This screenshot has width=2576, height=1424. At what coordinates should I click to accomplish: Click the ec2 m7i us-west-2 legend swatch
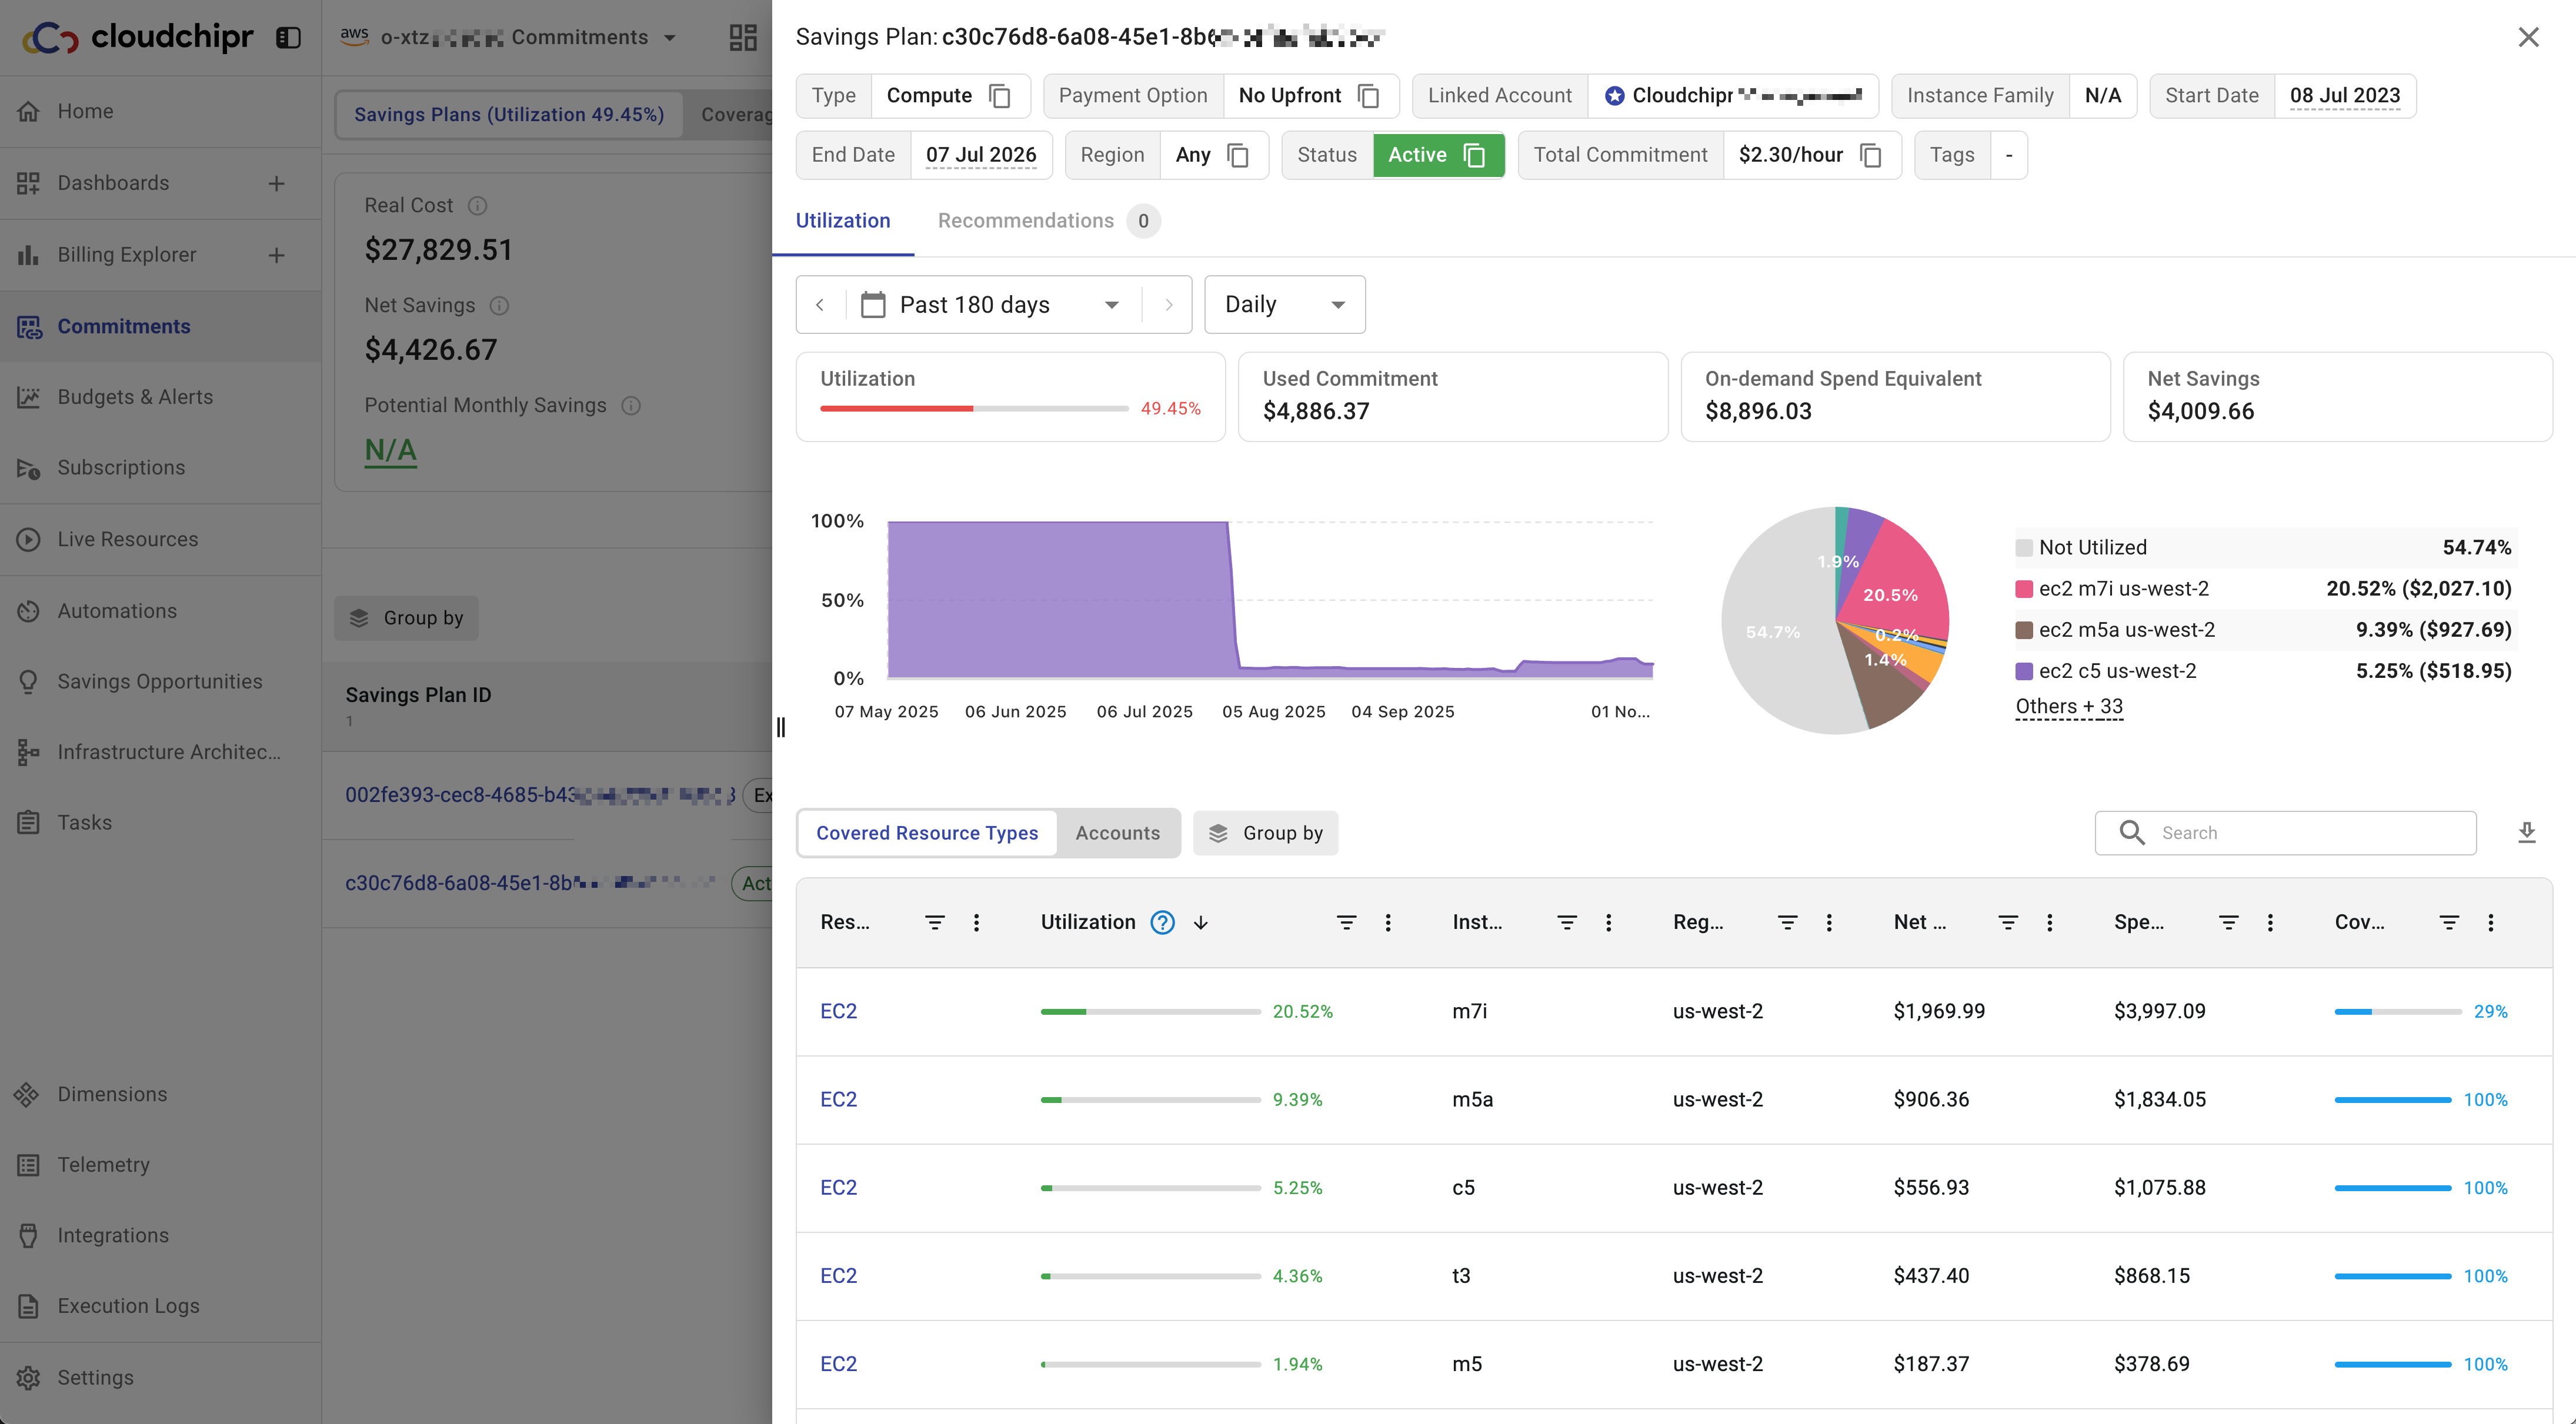(x=2023, y=589)
